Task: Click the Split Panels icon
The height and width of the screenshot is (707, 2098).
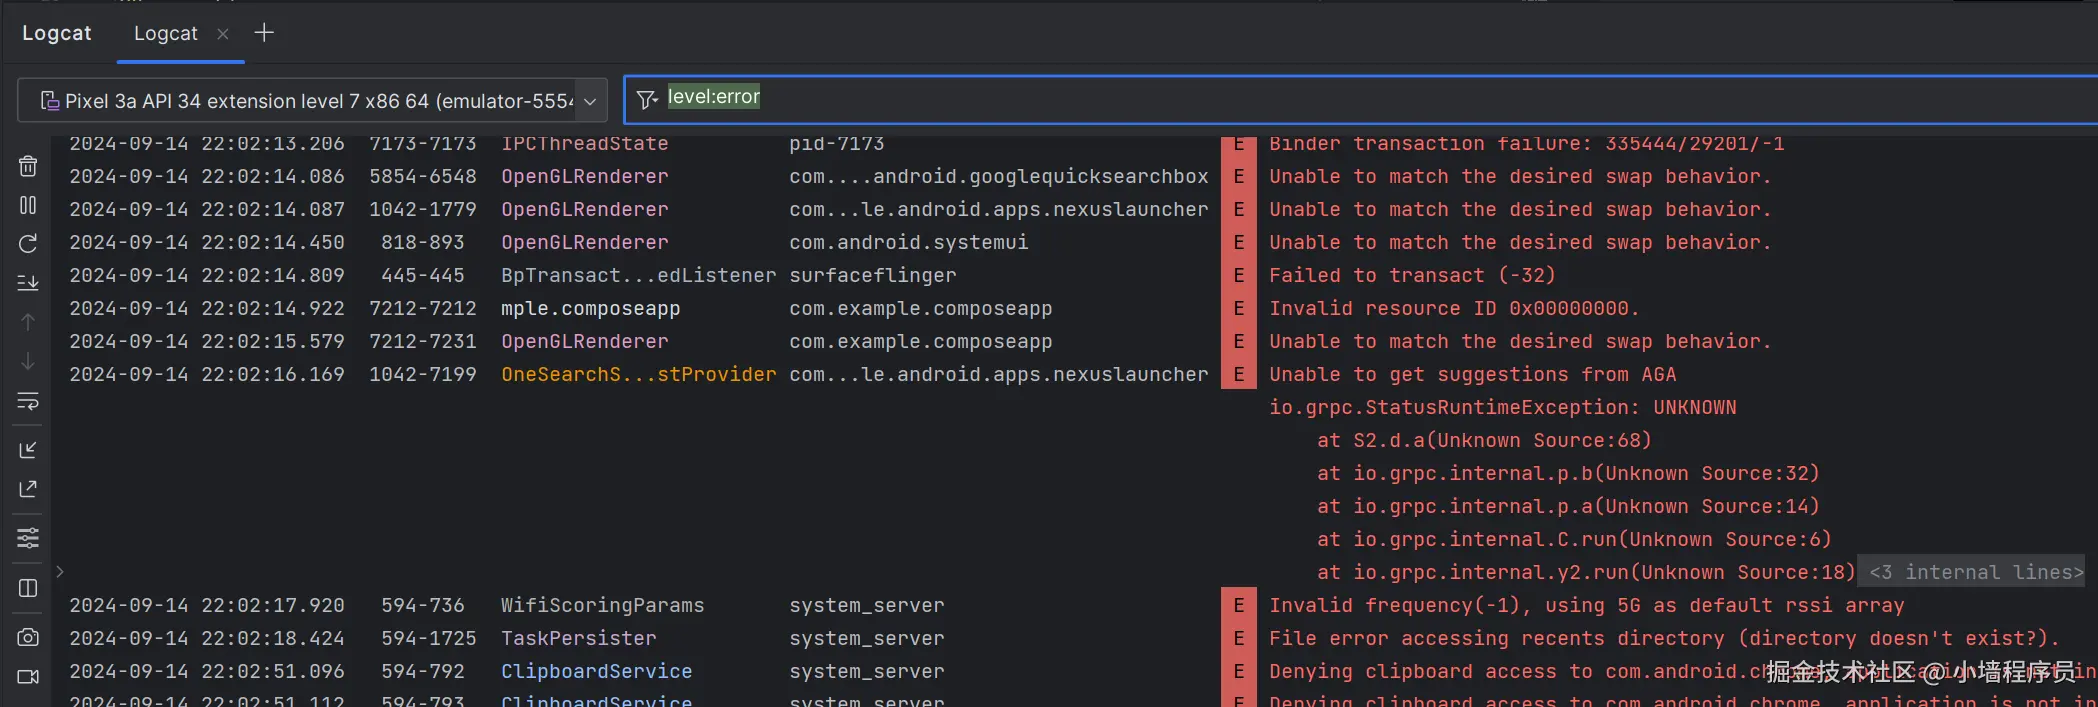Action: pyautogui.click(x=28, y=588)
